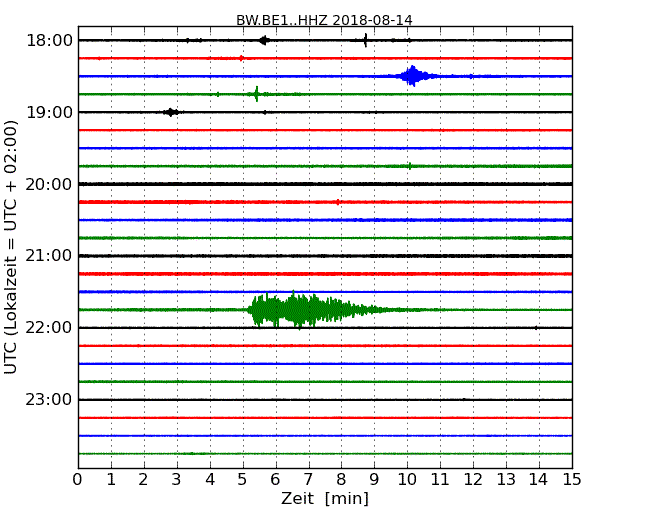
Task: Click the red blip near minute 7.9 below 20:00
Action: pos(338,202)
